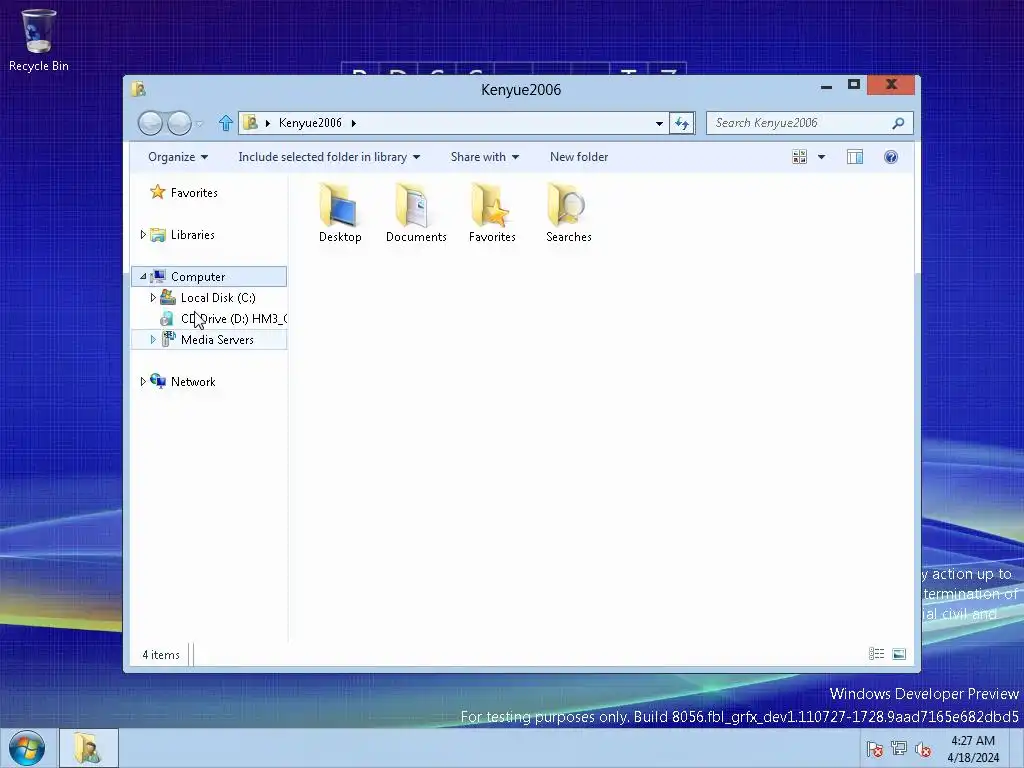
Task: Select the Desktop folder icon
Action: 340,213
